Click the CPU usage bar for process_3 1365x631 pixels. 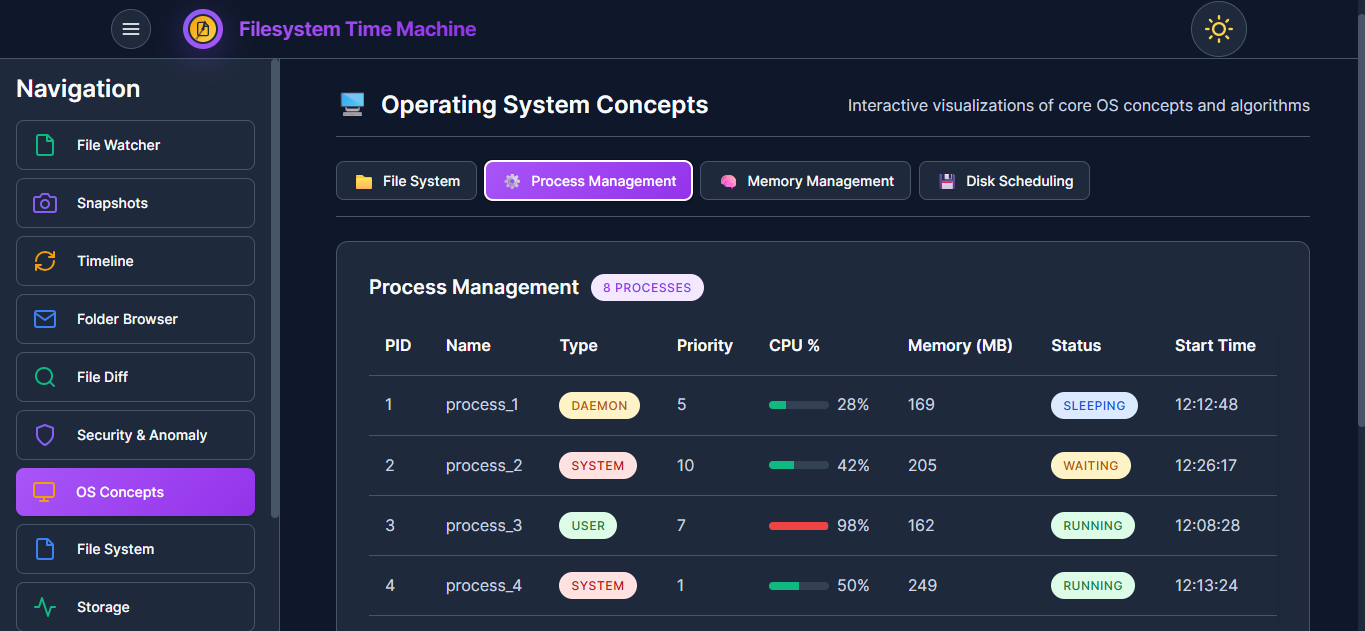coord(798,525)
